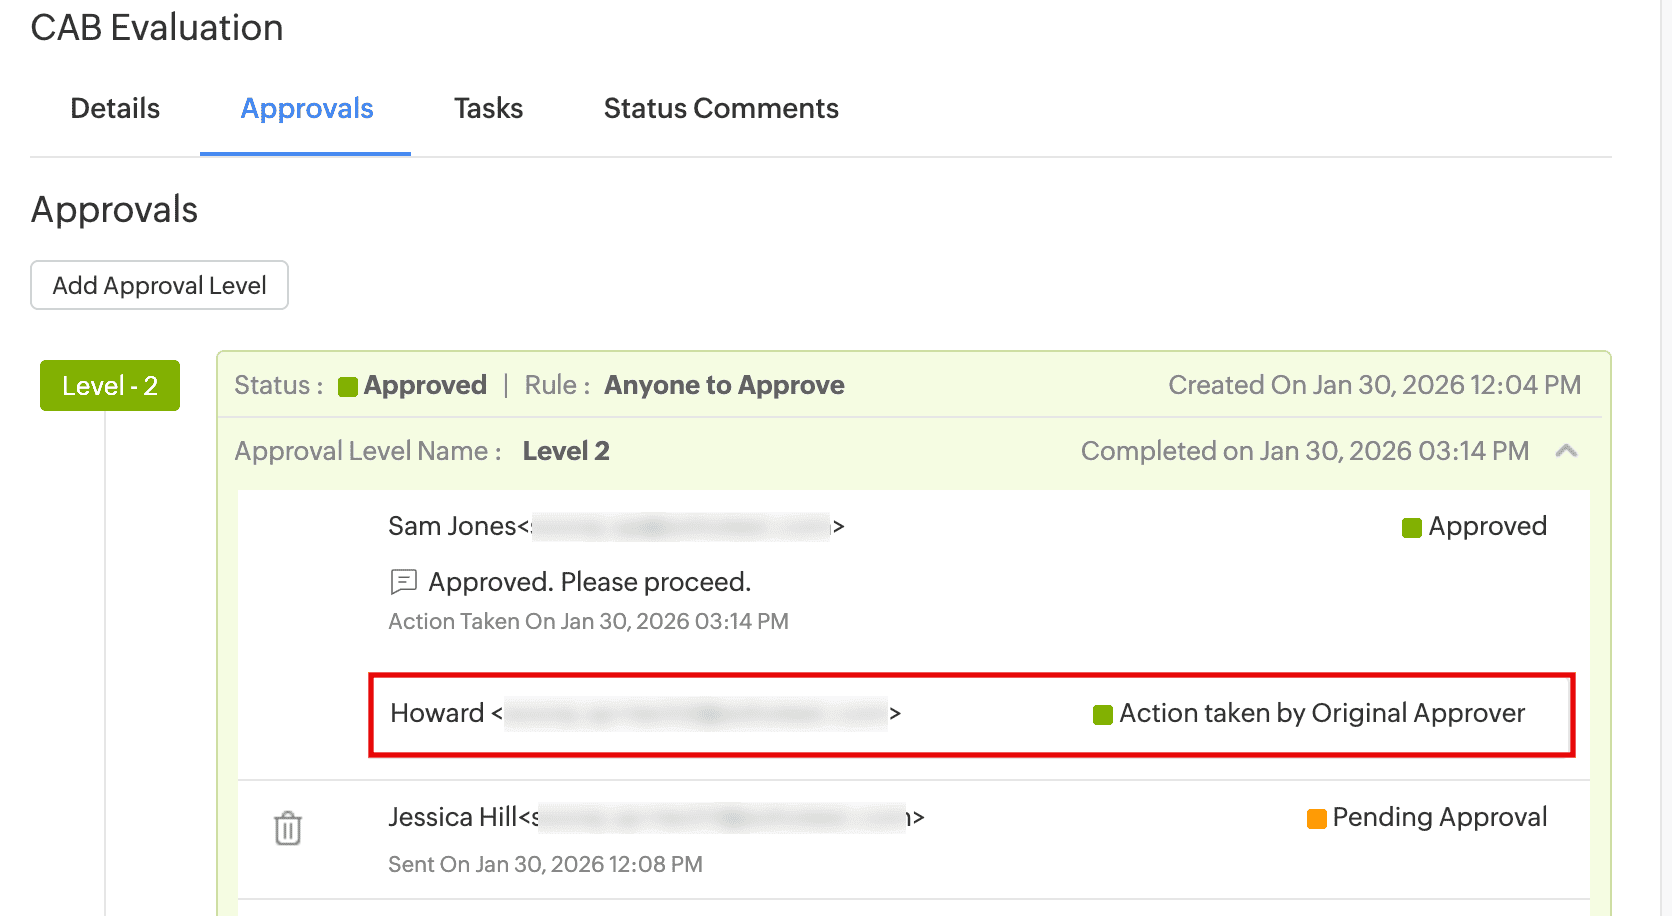The width and height of the screenshot is (1672, 916).
Task: Collapse the Level 2 approval section
Action: coord(1566,451)
